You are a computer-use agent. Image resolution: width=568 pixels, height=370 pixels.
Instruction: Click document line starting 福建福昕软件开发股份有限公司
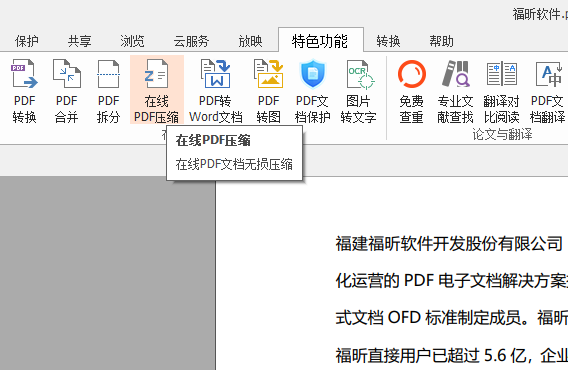click(x=449, y=244)
